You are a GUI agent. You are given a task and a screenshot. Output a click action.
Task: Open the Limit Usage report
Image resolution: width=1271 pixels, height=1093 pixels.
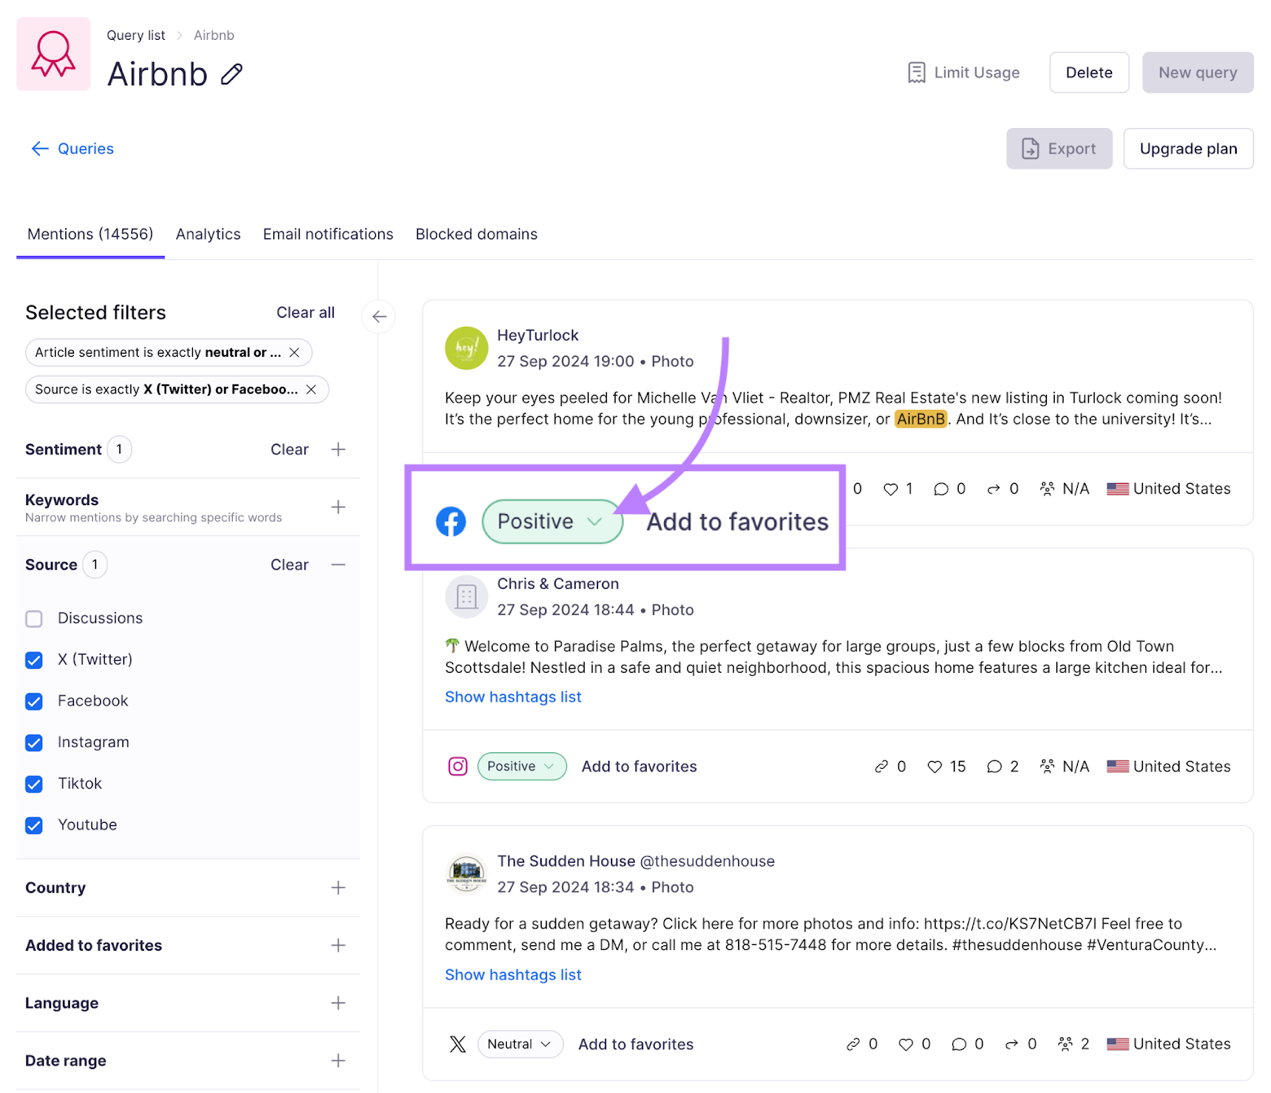click(963, 72)
